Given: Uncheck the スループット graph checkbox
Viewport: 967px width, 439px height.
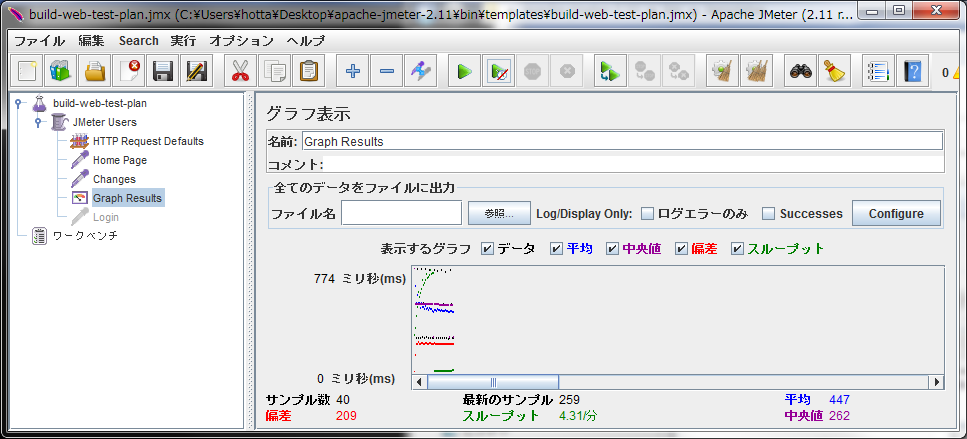Looking at the screenshot, I should click(x=738, y=248).
